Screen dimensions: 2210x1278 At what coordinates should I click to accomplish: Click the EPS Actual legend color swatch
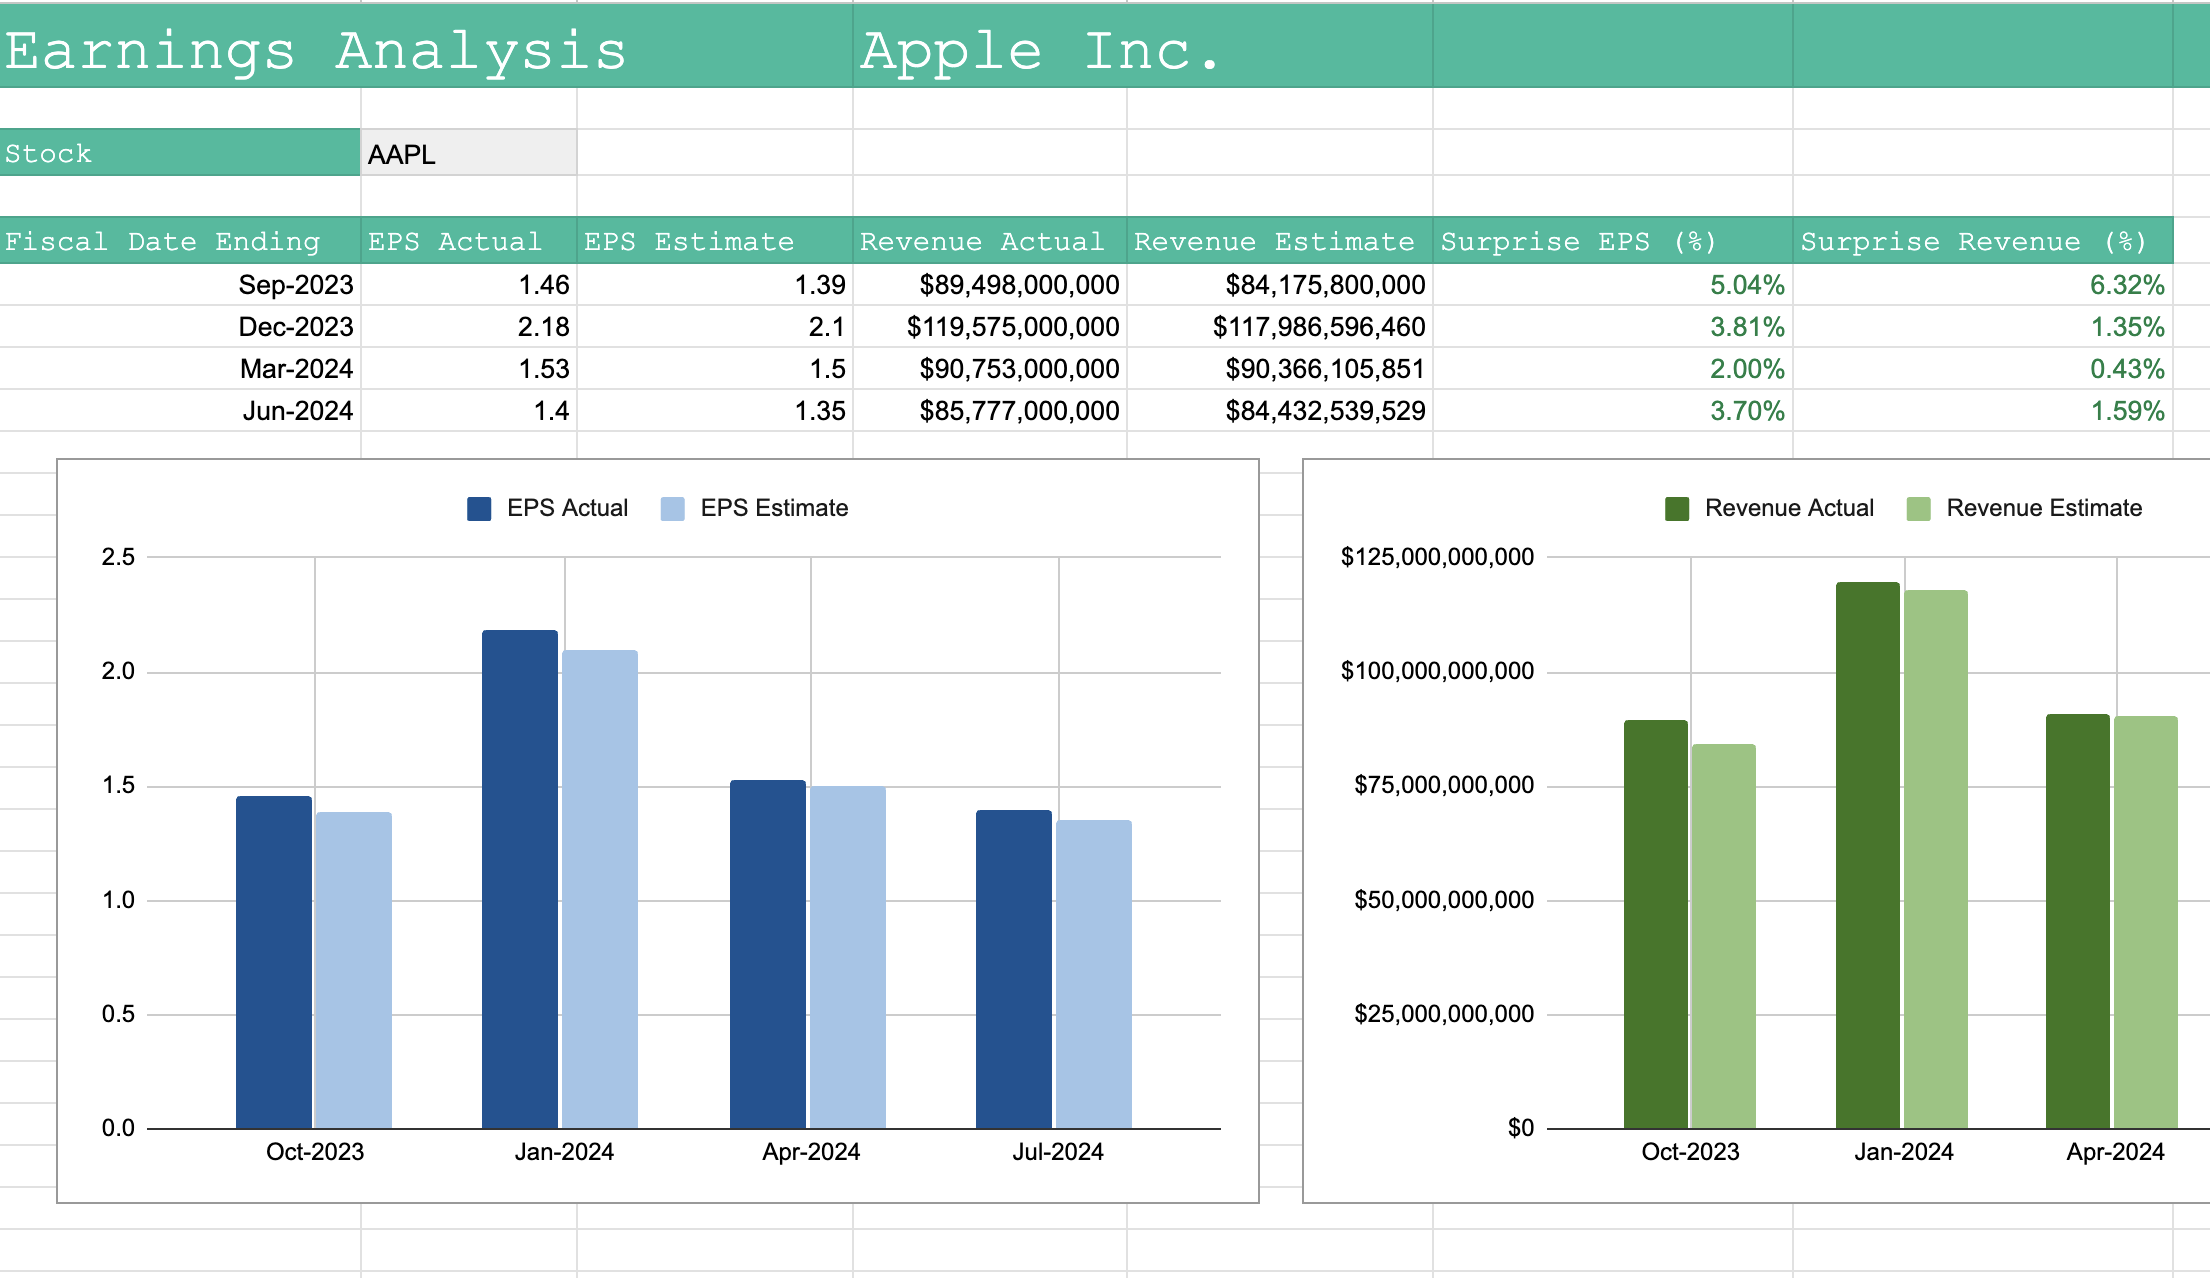[x=479, y=508]
